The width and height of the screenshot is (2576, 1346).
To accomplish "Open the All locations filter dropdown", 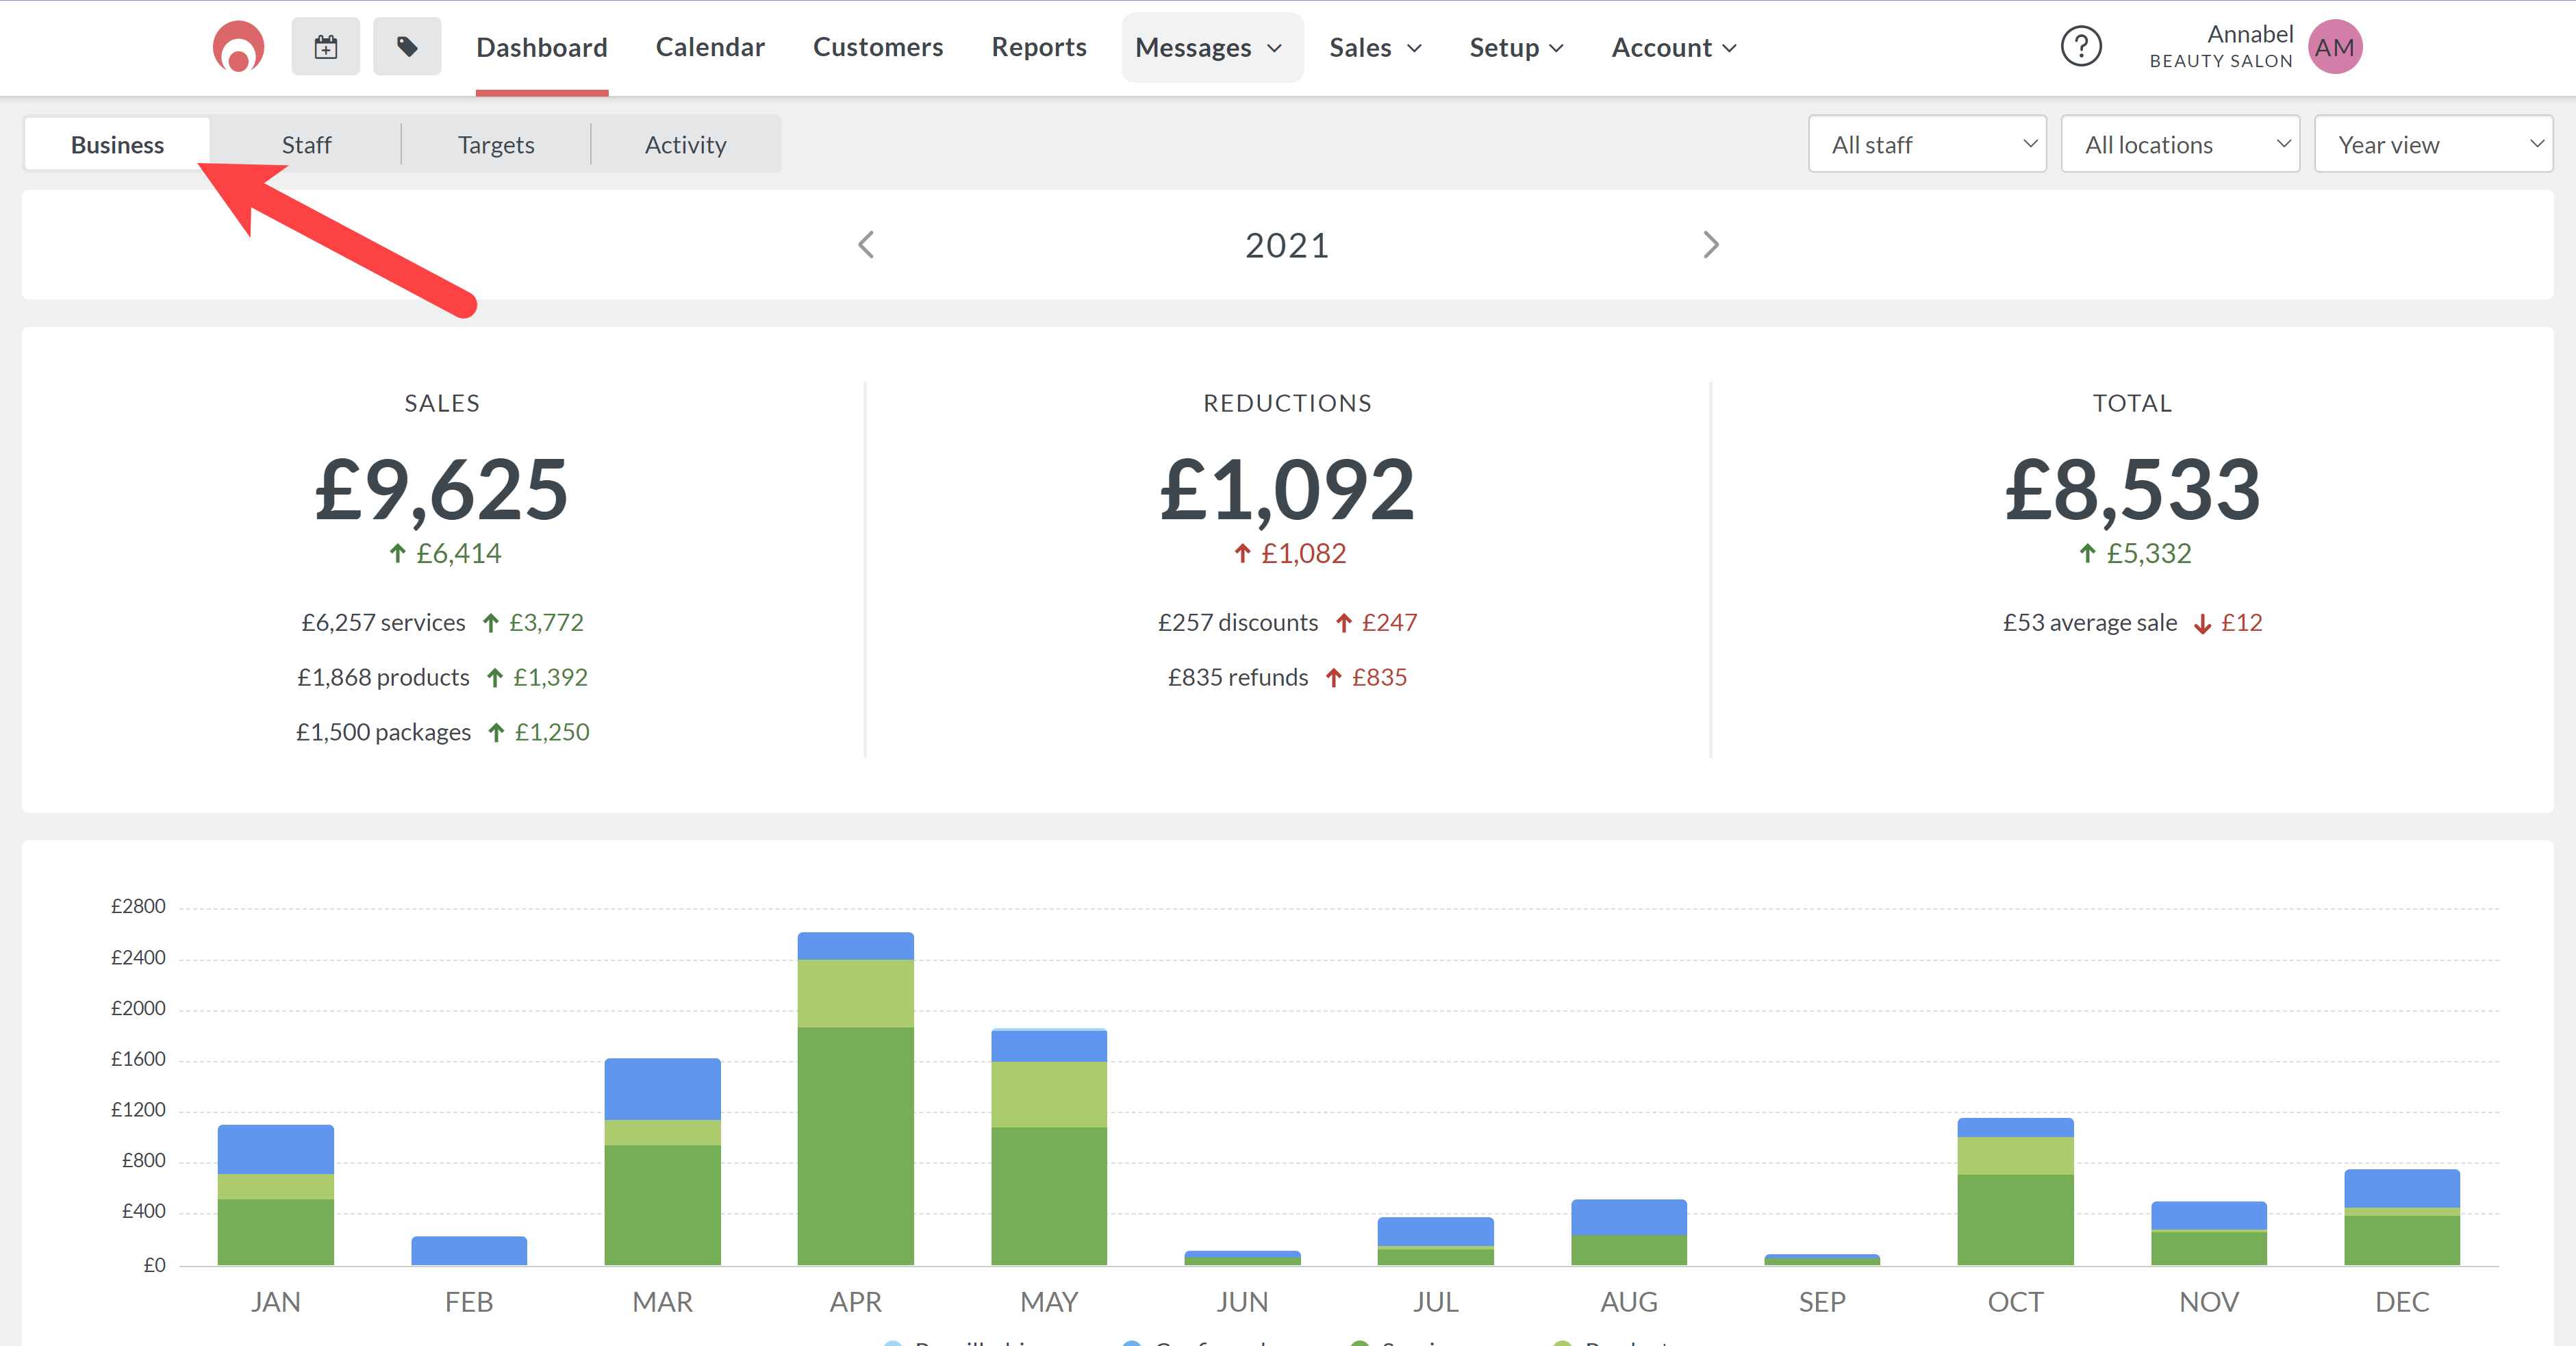I will pos(2180,144).
